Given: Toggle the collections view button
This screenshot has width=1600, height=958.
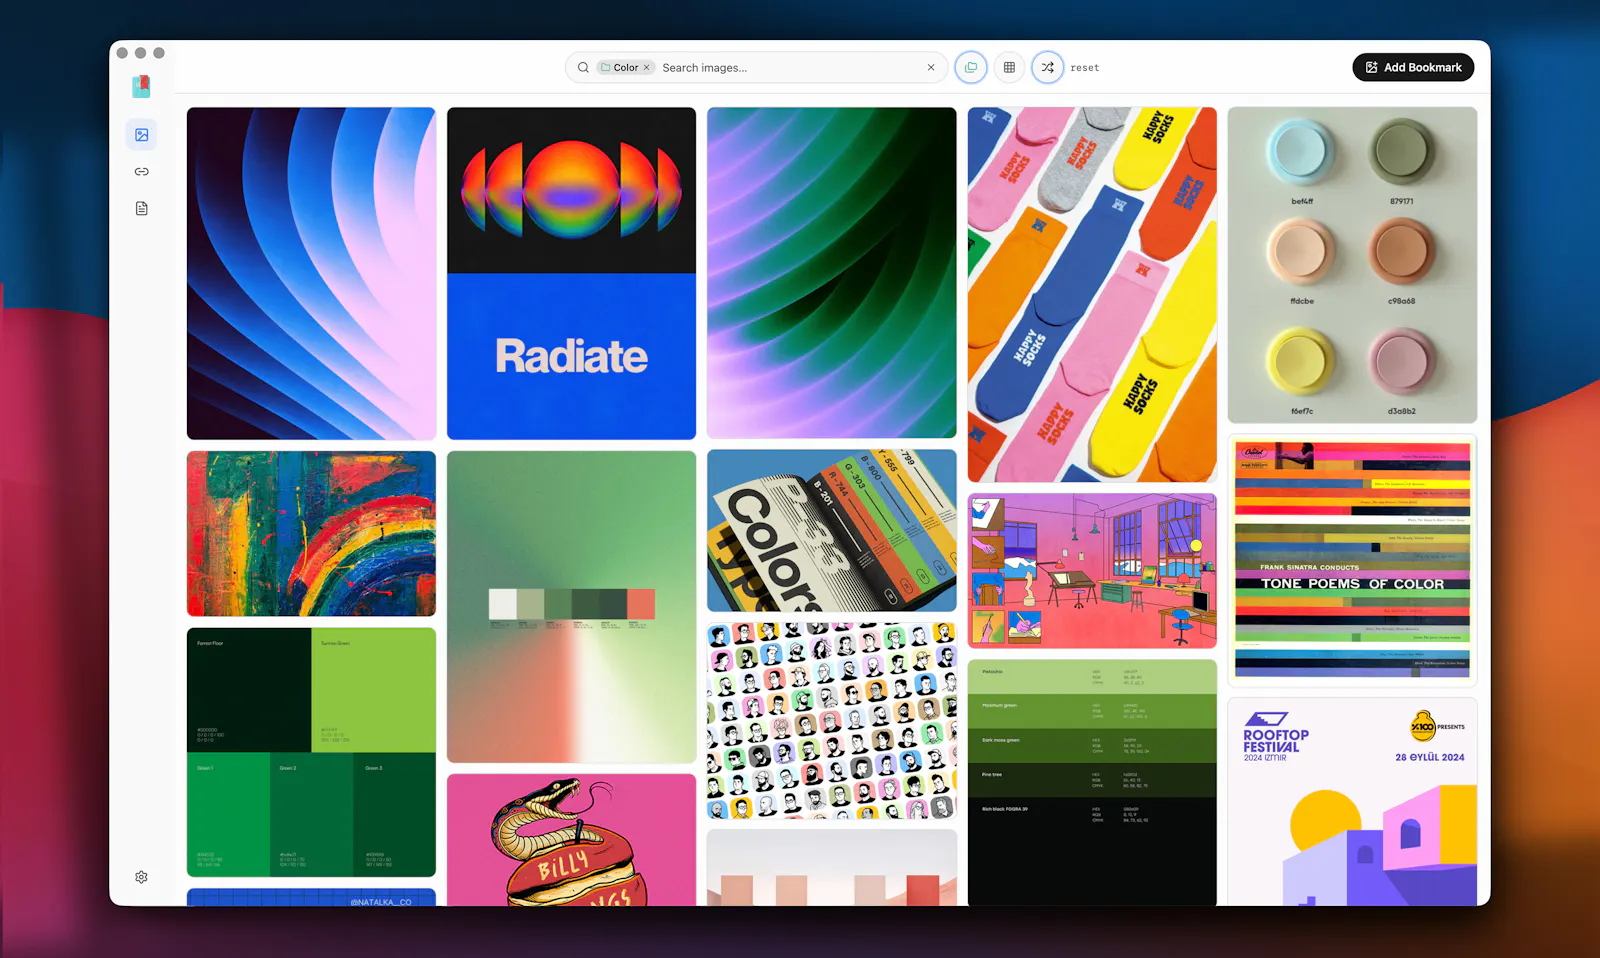Looking at the screenshot, I should 971,68.
